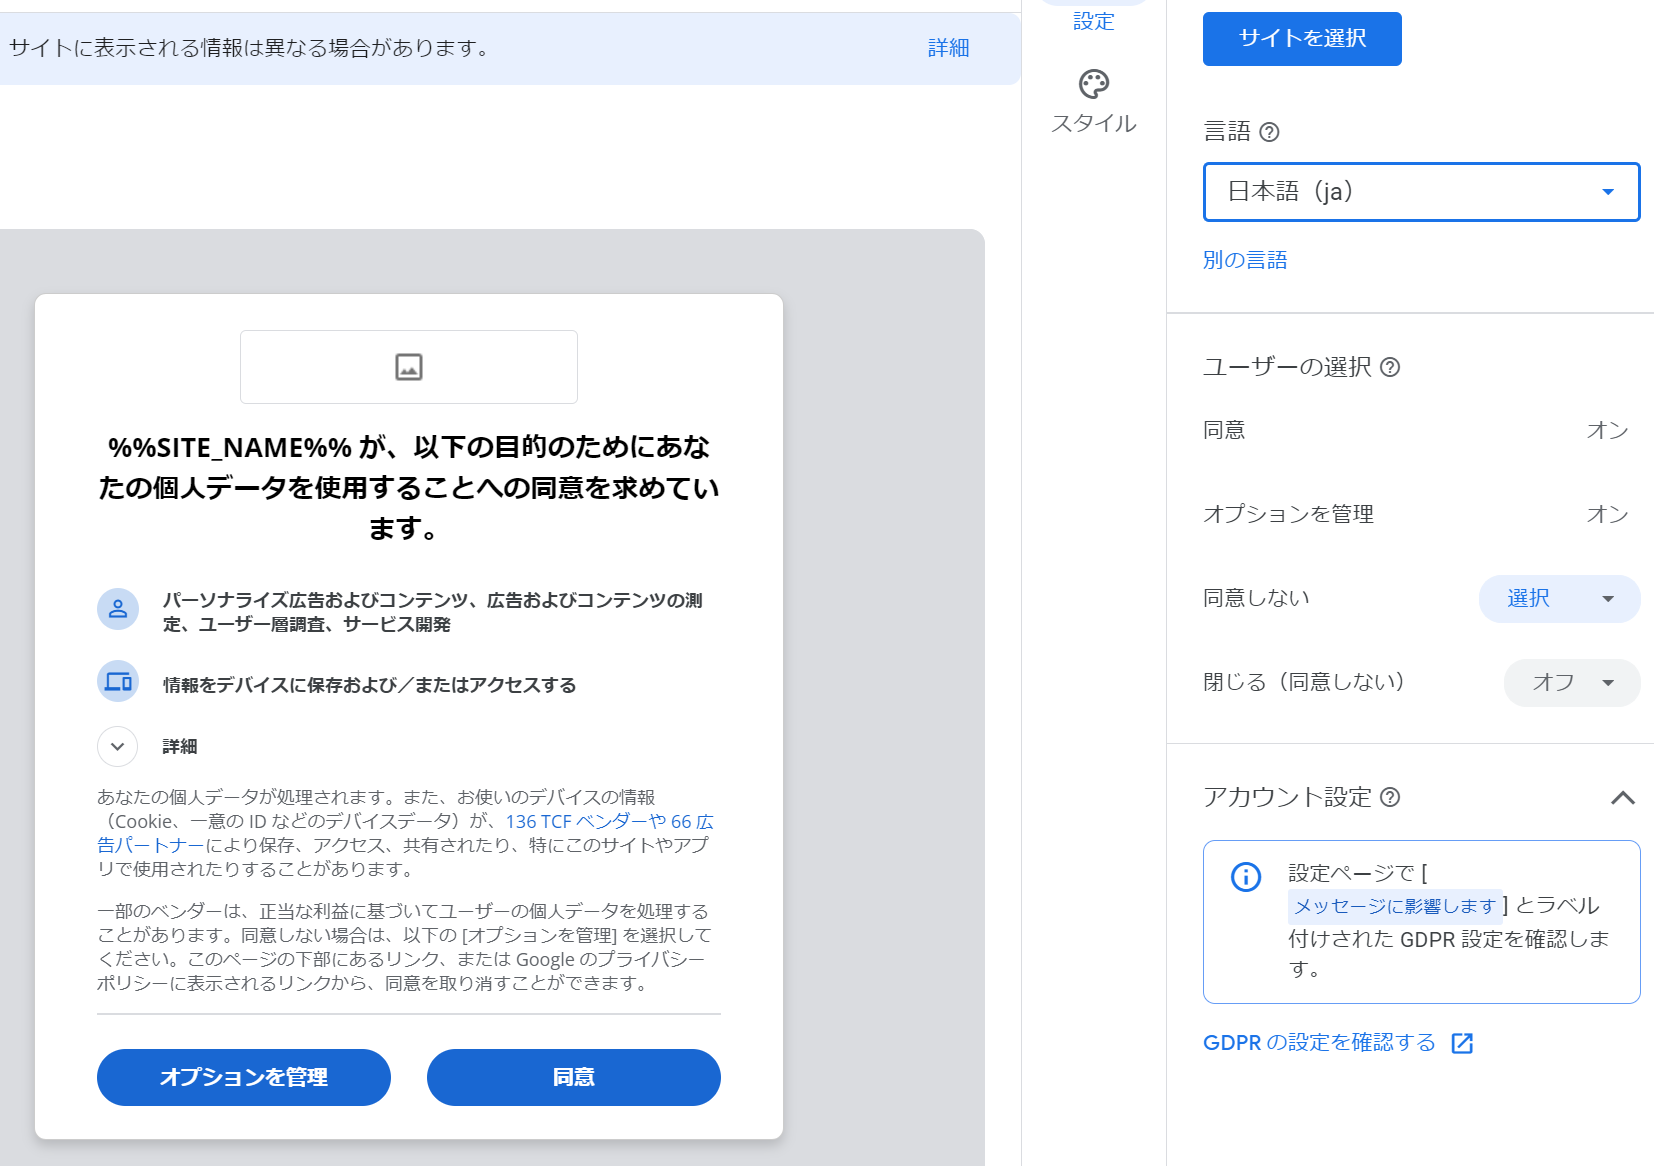Click the オプションを管理 button in preview
This screenshot has width=1654, height=1166.
[x=244, y=1077]
